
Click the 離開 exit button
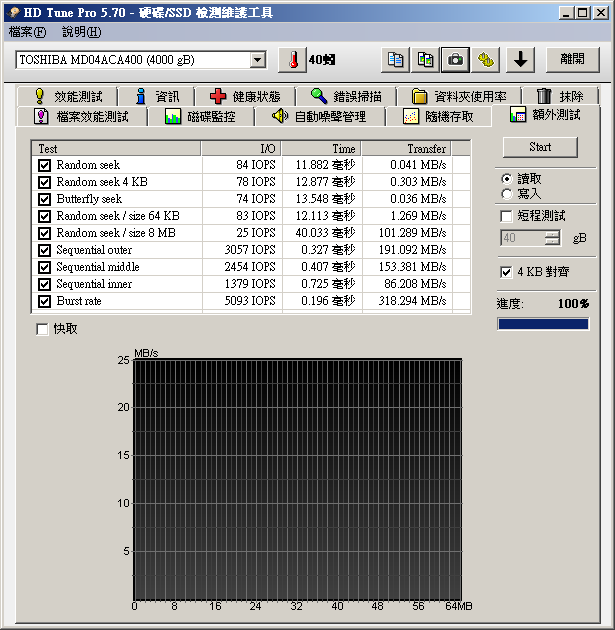point(572,60)
